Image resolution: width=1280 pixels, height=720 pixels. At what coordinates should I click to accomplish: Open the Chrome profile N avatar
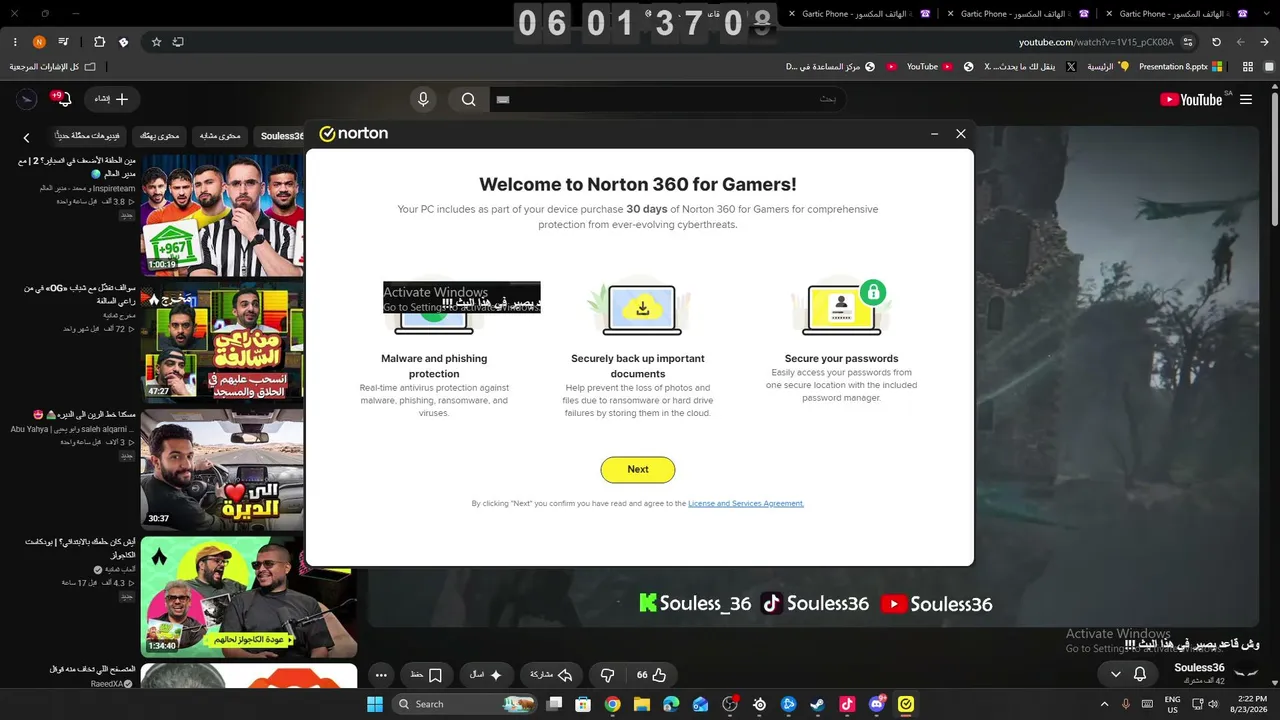click(x=39, y=42)
